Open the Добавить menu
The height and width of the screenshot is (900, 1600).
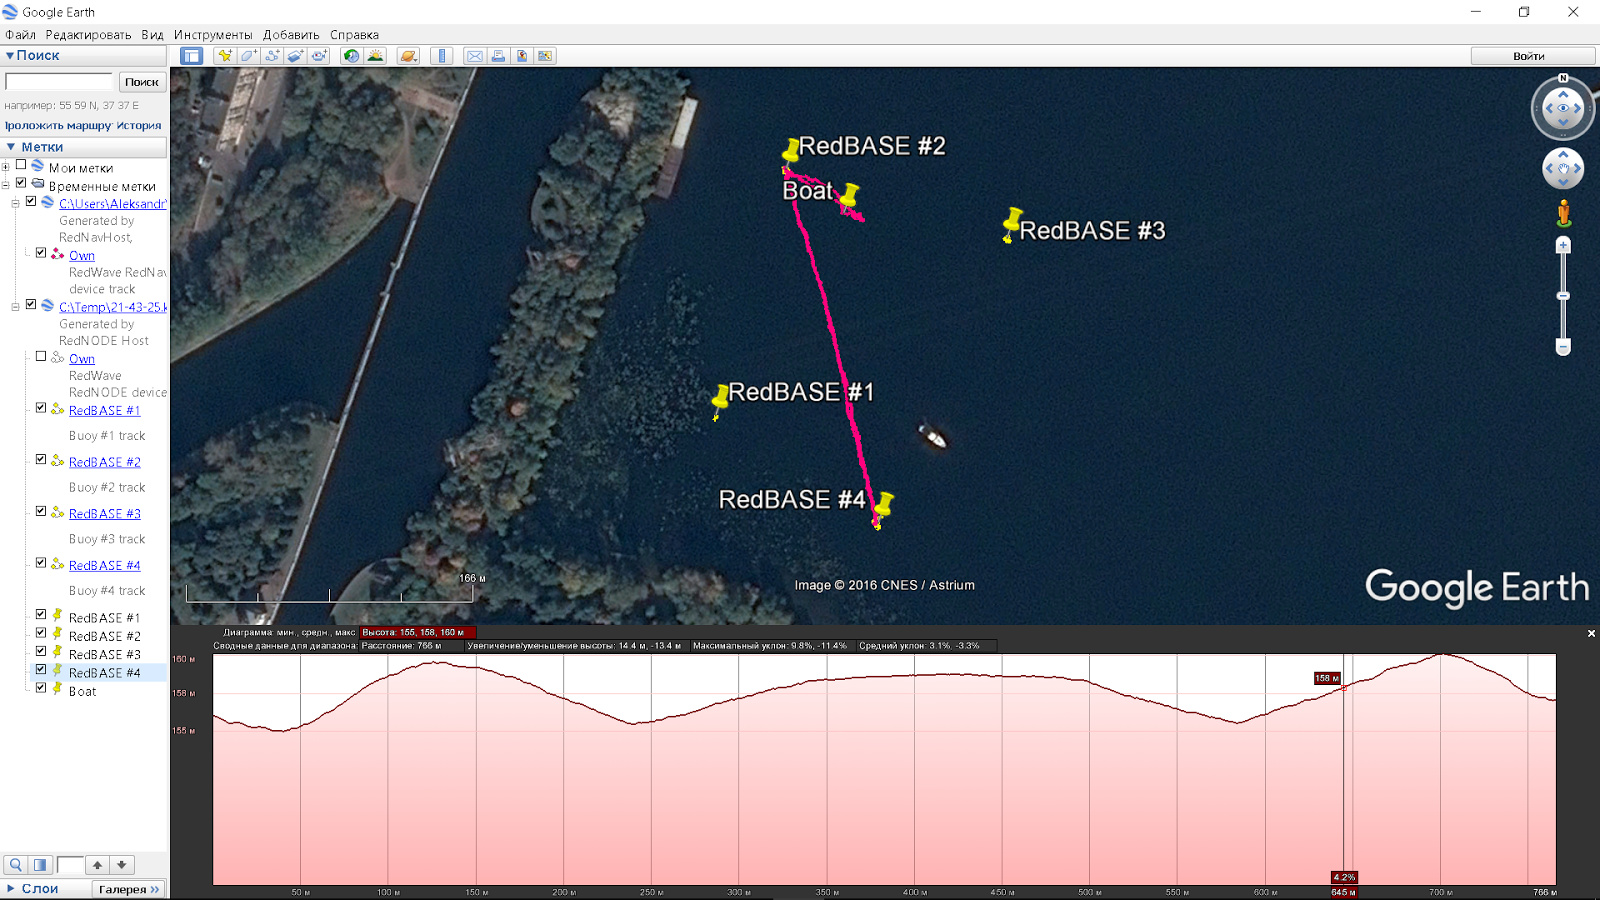pyautogui.click(x=291, y=35)
